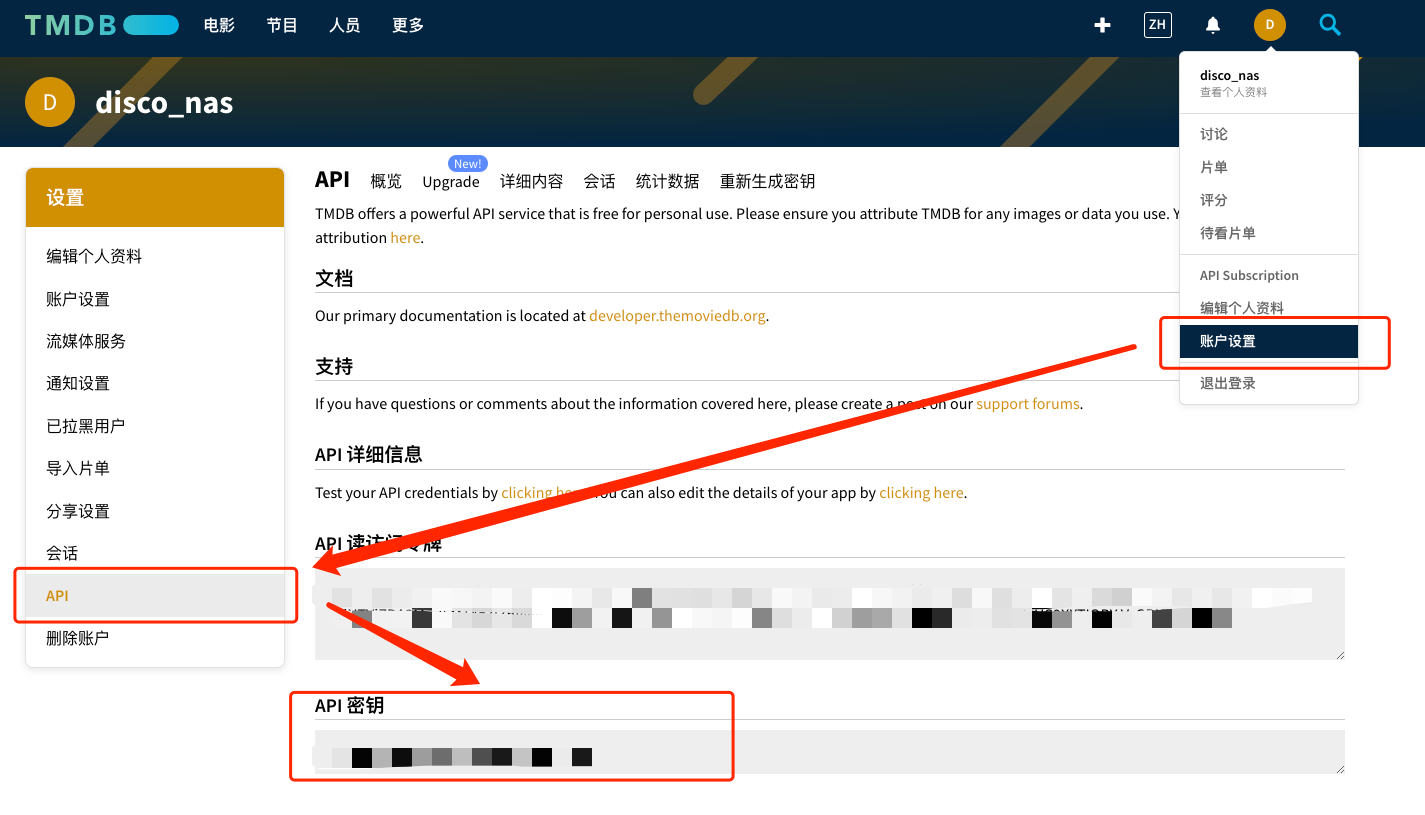This screenshot has height=815, width=1425.
Task: Open search with the magnifier icon
Action: coord(1329,25)
